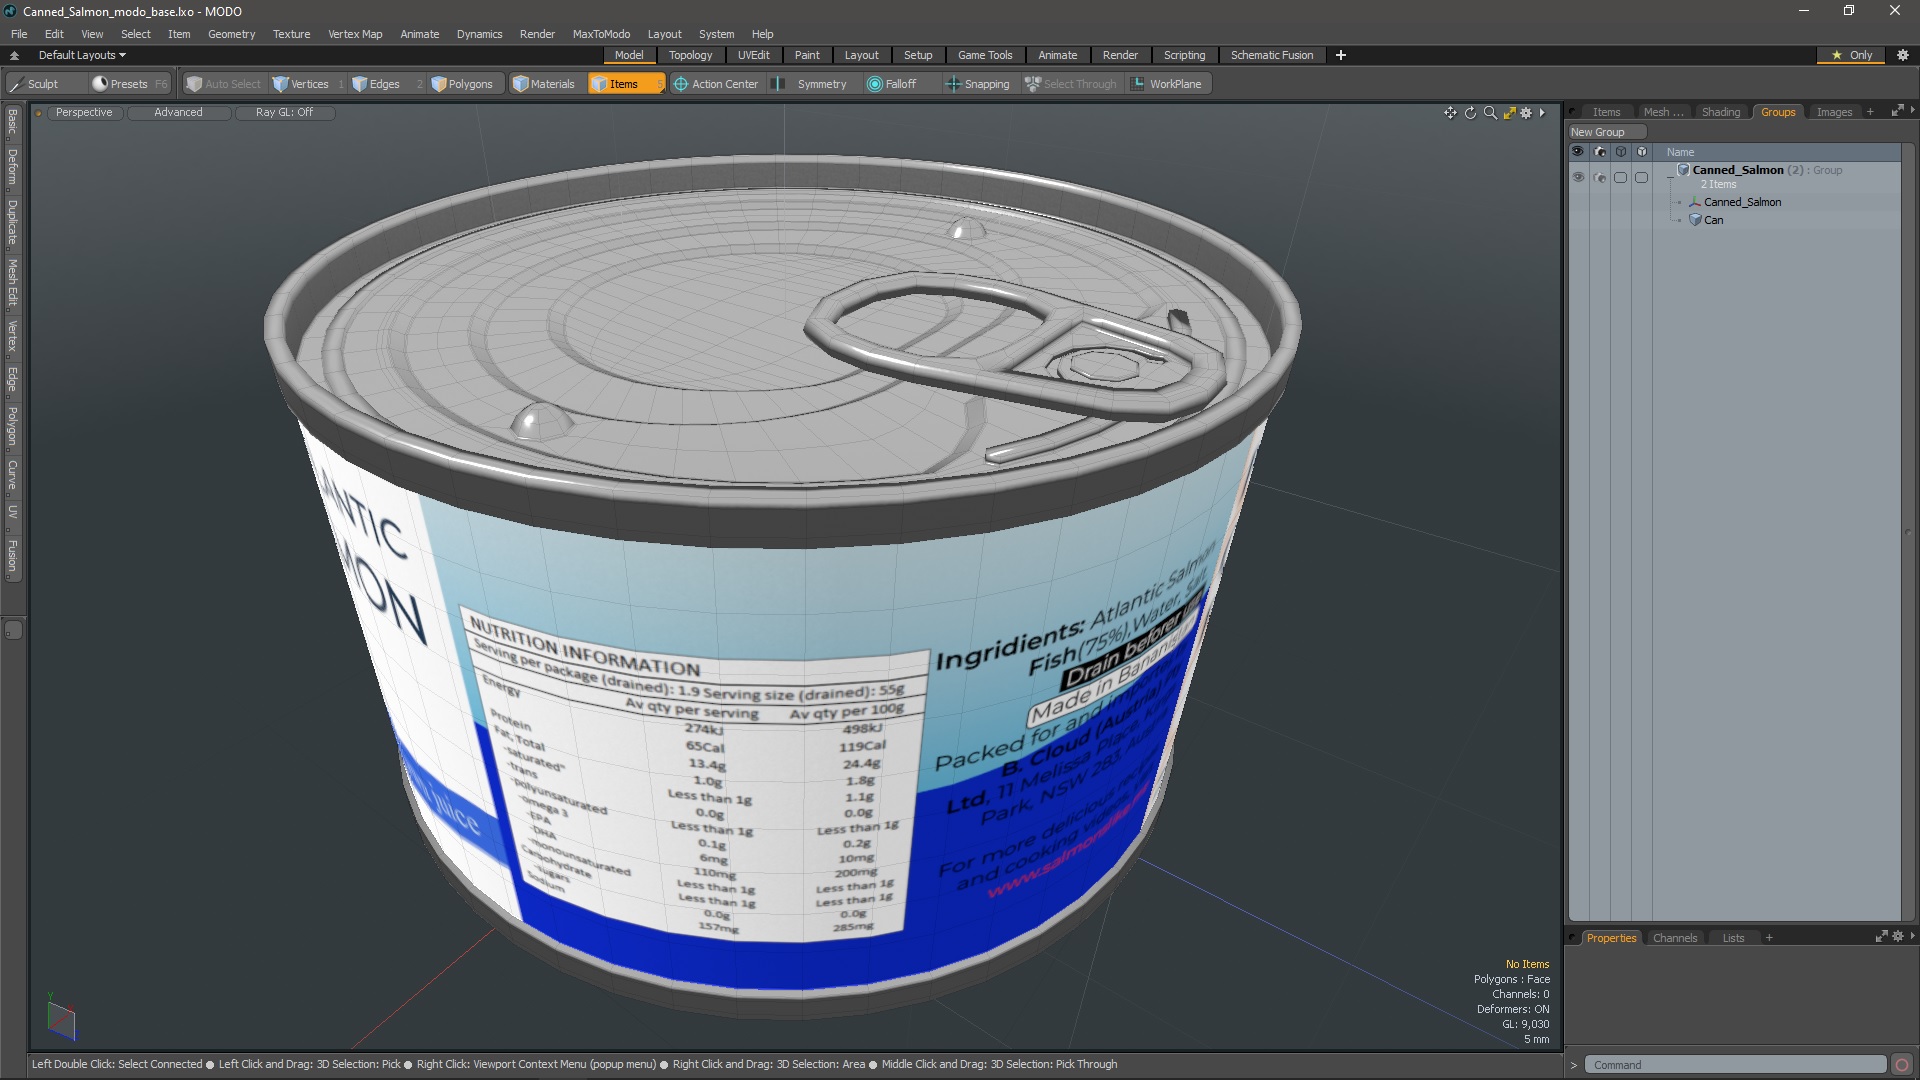Switch to the Items panel tab
The image size is (1920, 1080).
coord(1606,112)
